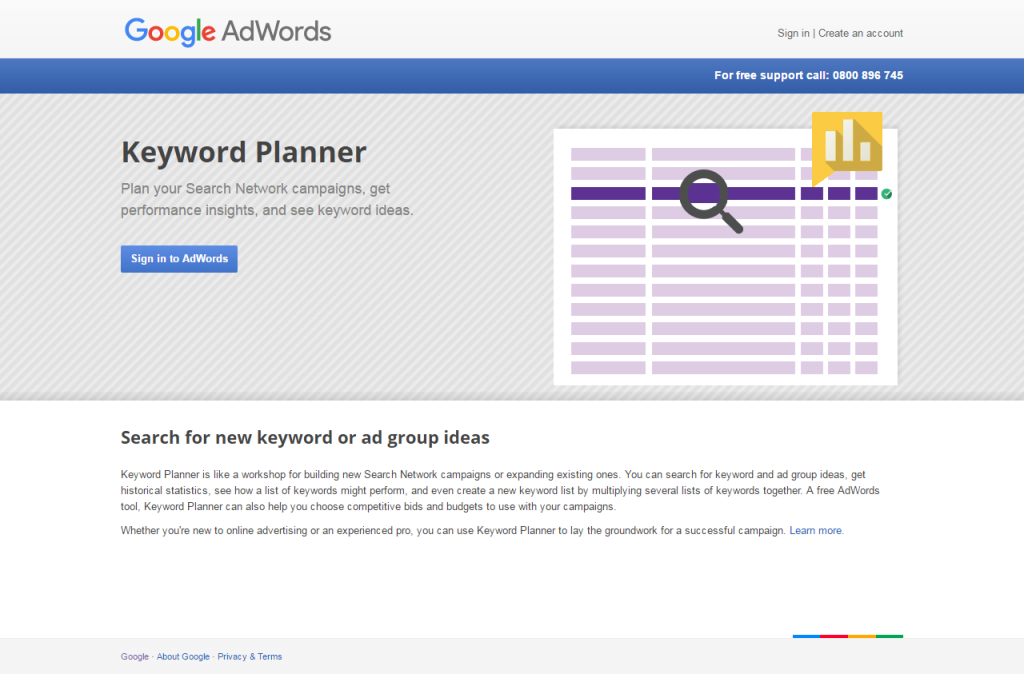Open the Google footer link
Image resolution: width=1024 pixels, height=690 pixels.
click(135, 657)
